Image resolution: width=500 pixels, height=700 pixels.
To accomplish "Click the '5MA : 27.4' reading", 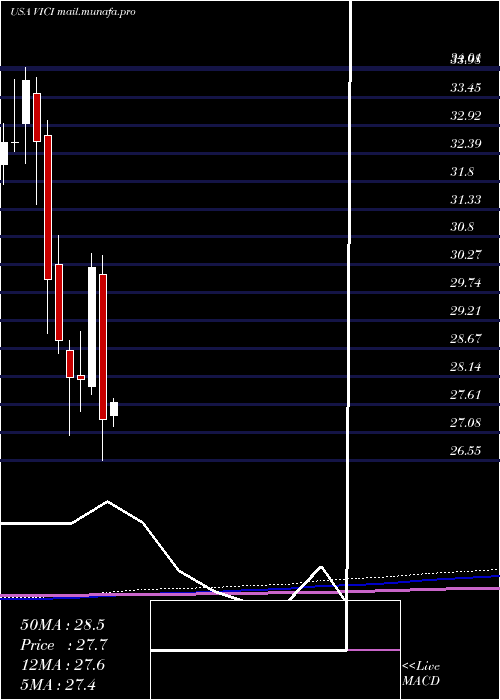I will 58,685.
